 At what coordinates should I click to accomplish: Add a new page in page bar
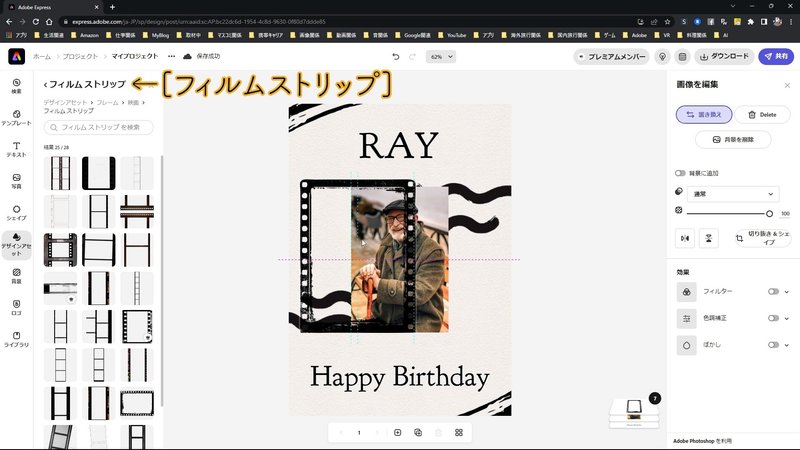coord(397,433)
